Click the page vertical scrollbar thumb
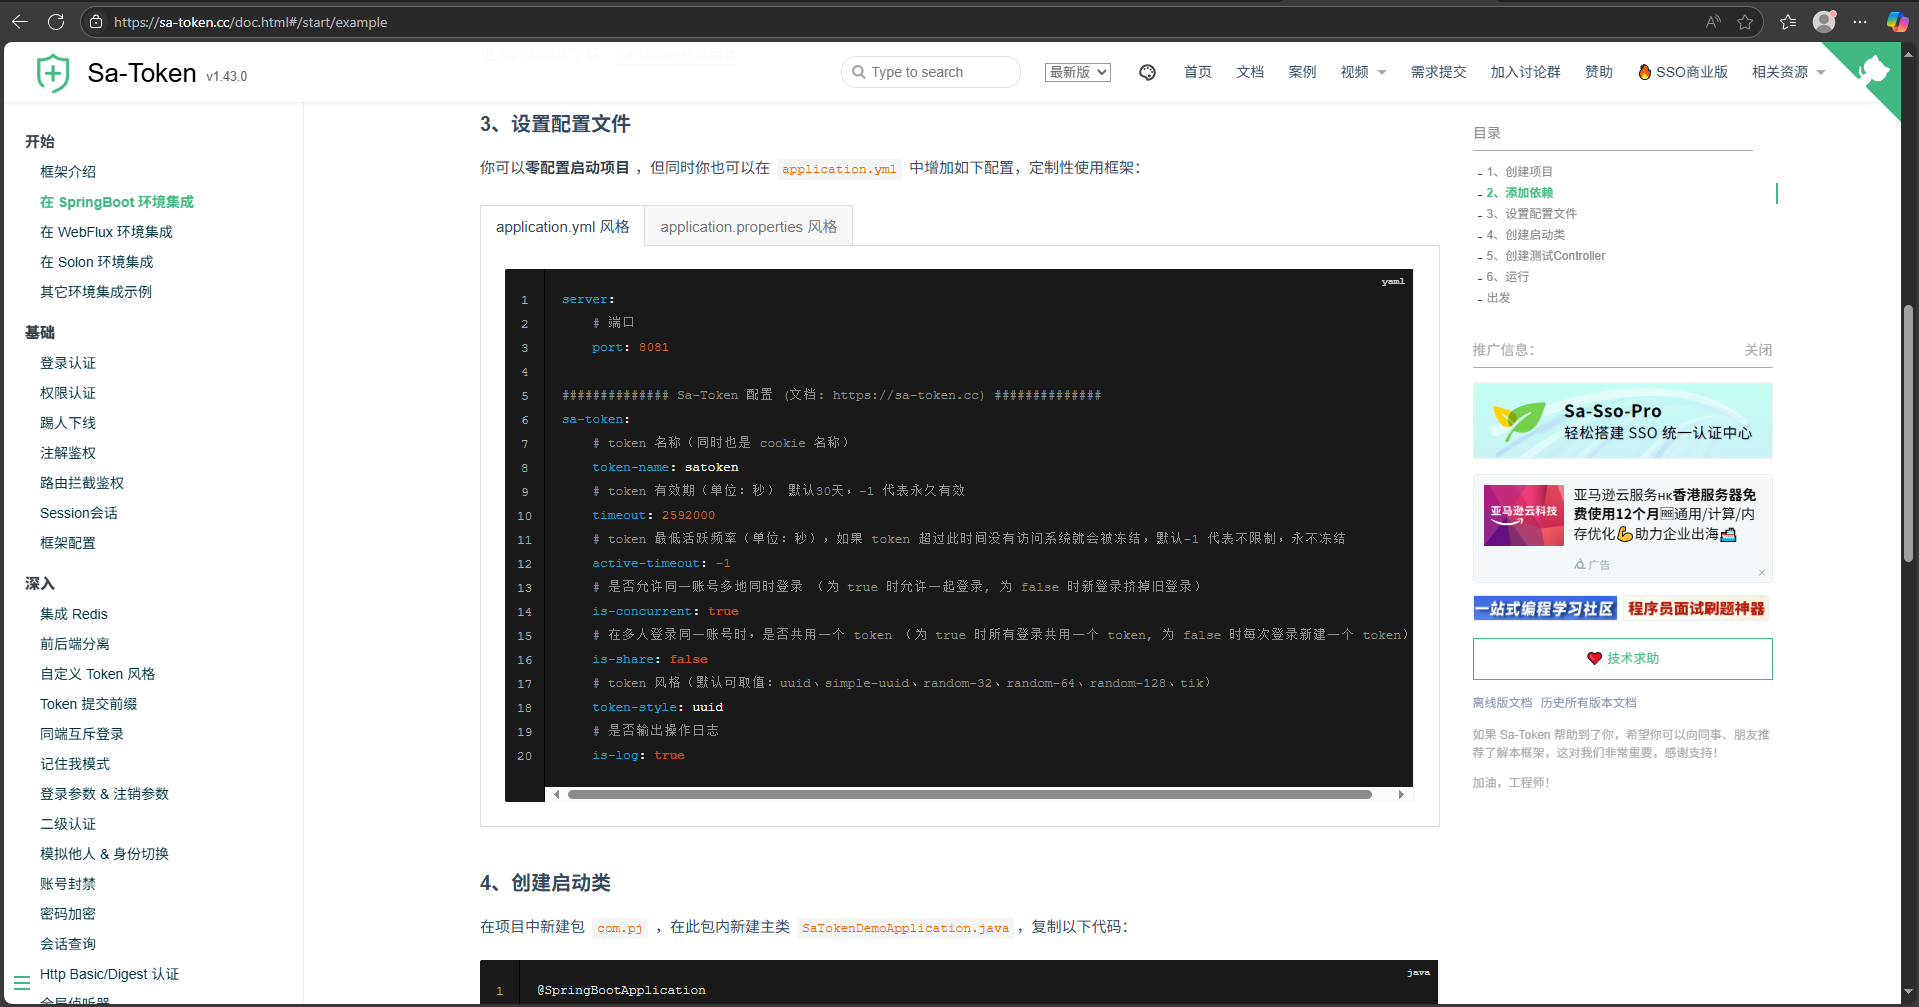This screenshot has width=1919, height=1007. pyautogui.click(x=1908, y=433)
